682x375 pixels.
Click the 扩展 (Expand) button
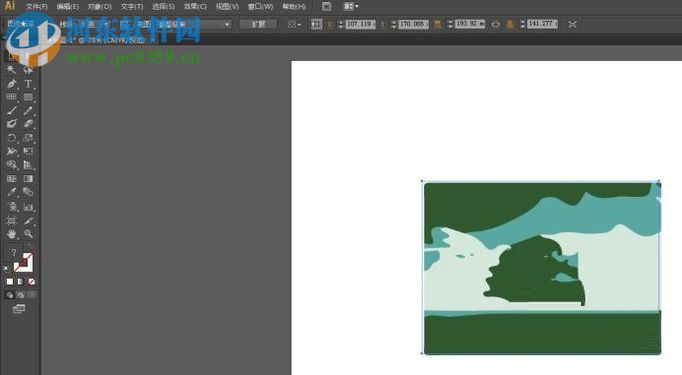pyautogui.click(x=258, y=24)
